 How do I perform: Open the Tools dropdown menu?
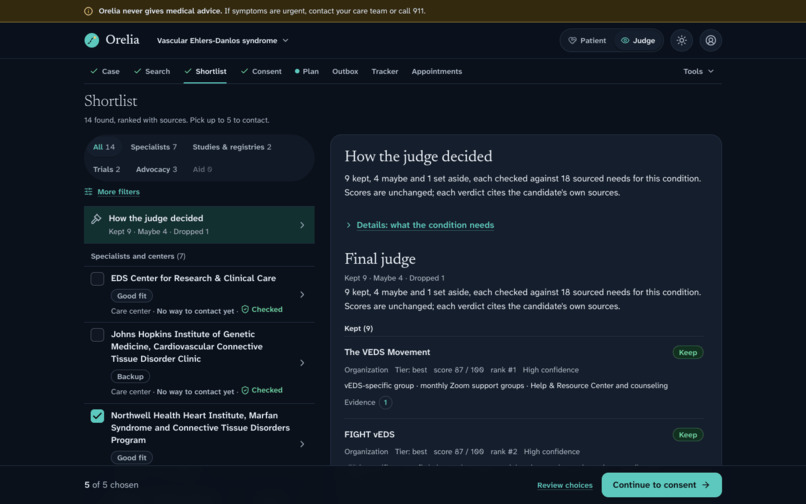click(x=698, y=71)
